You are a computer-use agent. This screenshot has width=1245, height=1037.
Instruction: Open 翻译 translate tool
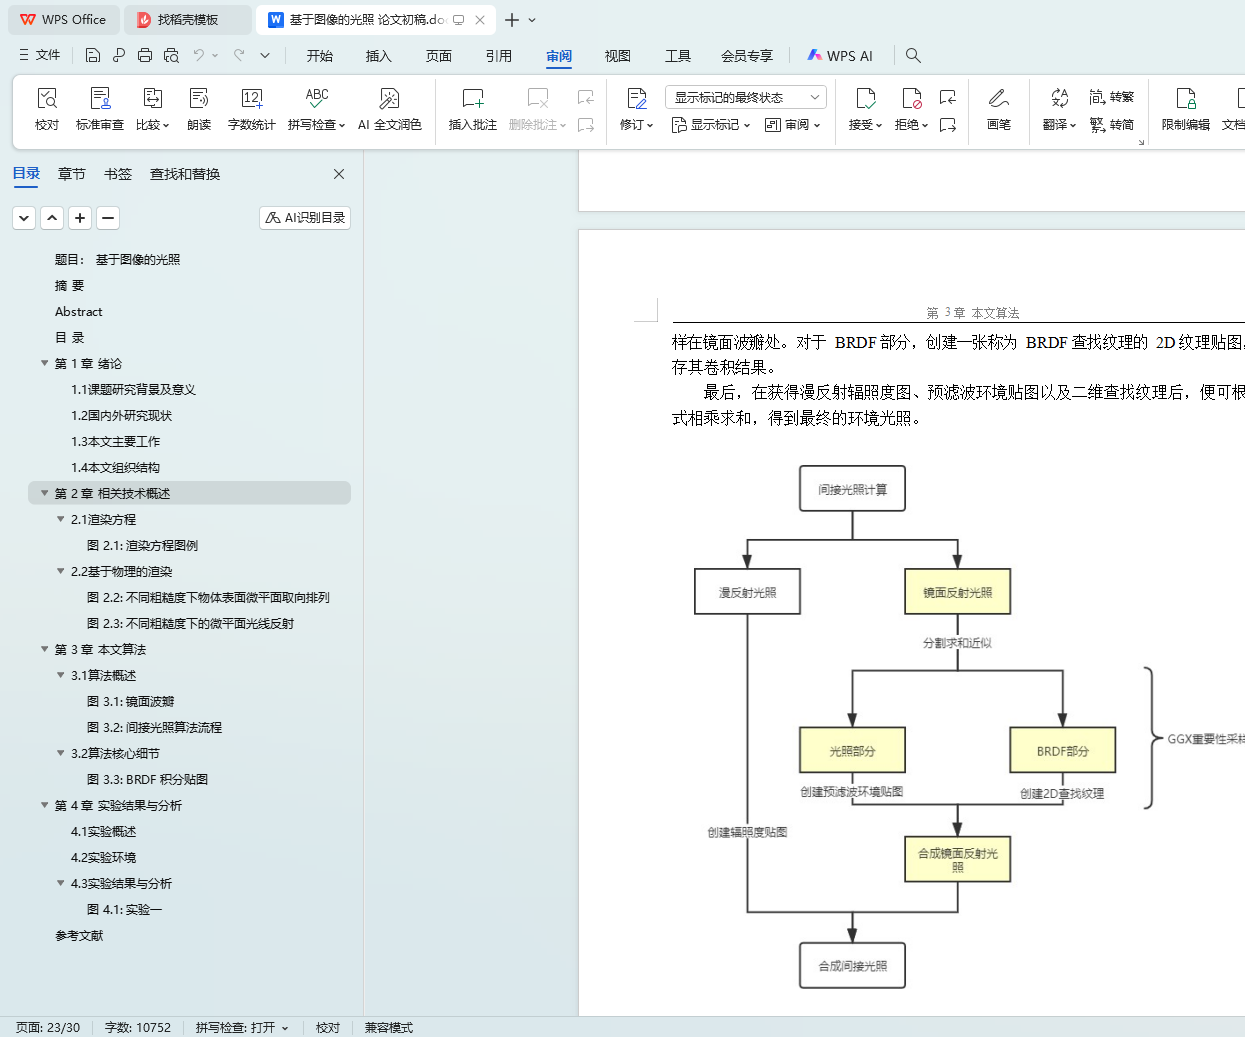point(1060,109)
